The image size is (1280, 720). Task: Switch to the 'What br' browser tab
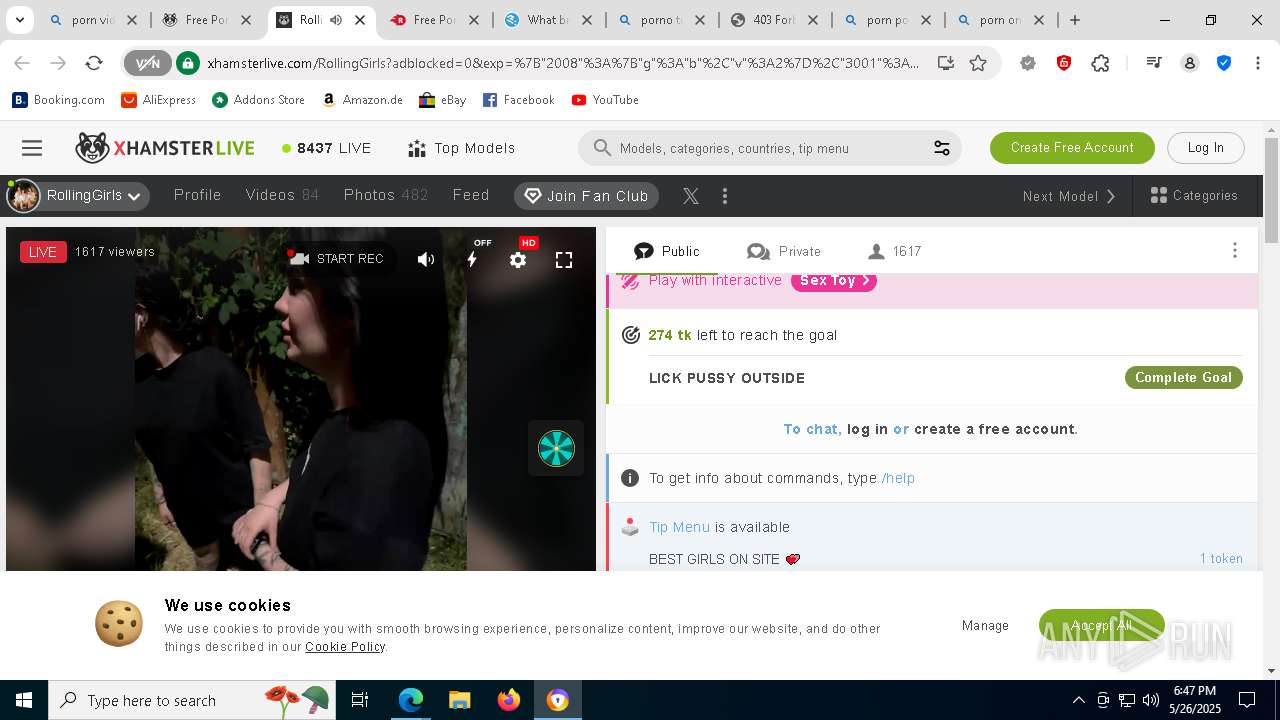point(549,20)
